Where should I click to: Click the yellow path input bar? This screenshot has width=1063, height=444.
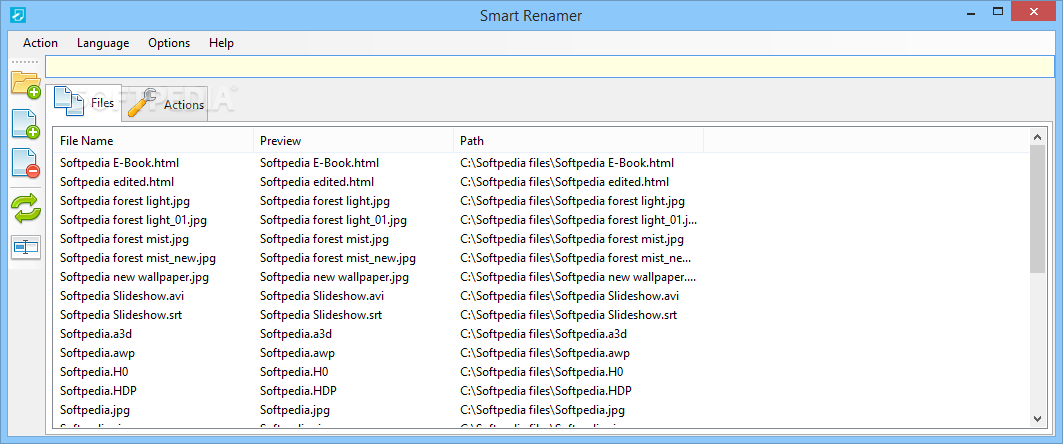pos(549,66)
